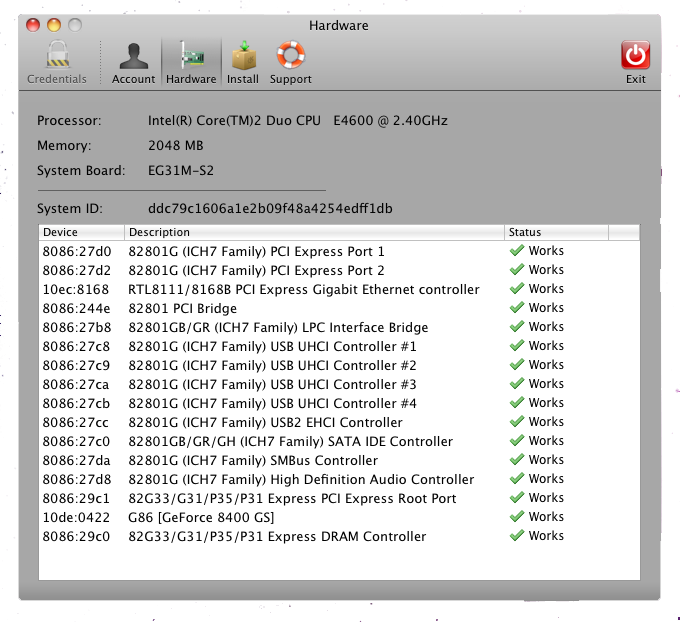Click the Express DRAM Controller description
Viewport: 680px width, 622px height.
[277, 537]
